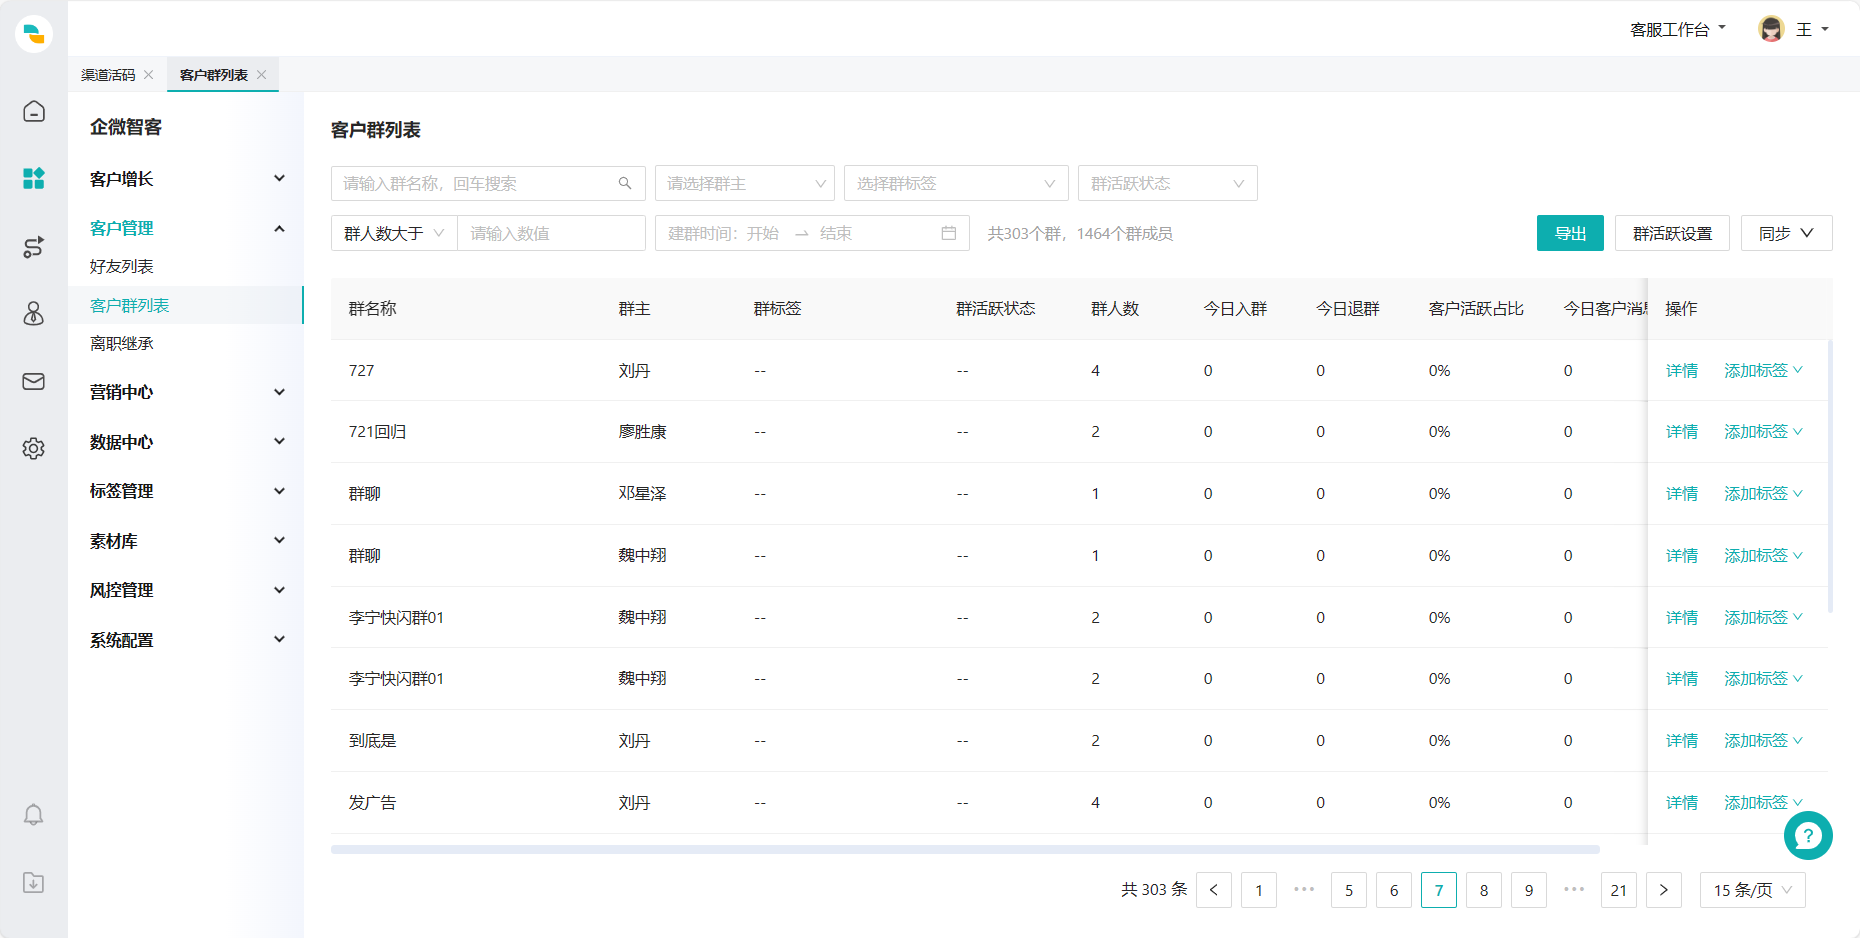1860x938 pixels.
Task: Close the 渠道活码 tab
Action: (149, 75)
